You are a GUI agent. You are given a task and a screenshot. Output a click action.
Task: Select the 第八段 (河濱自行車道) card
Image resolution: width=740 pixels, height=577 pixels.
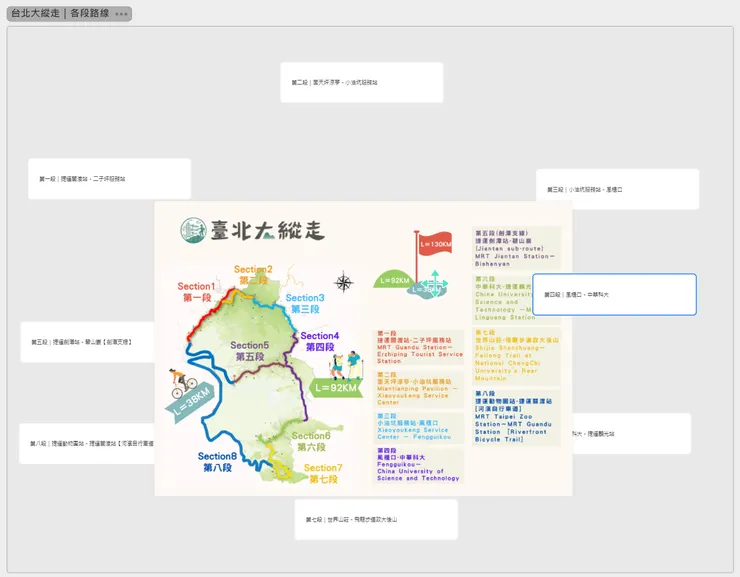(87, 443)
